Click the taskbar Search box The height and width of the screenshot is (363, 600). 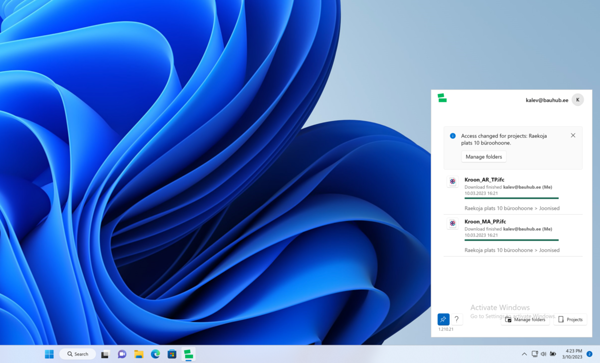[x=78, y=354]
